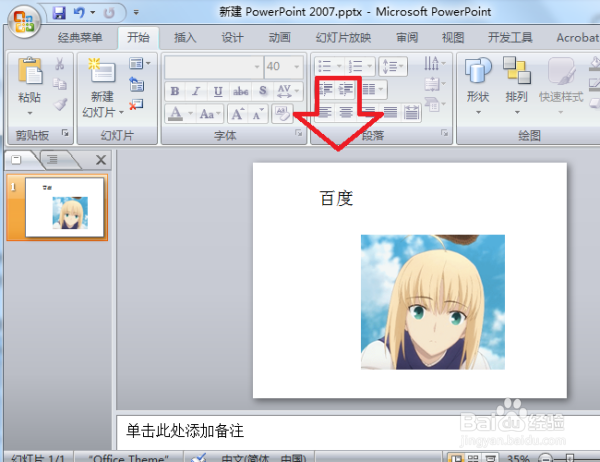Screen dimensions: 600x462
Task: Open the columns button
Action: [x=373, y=89]
